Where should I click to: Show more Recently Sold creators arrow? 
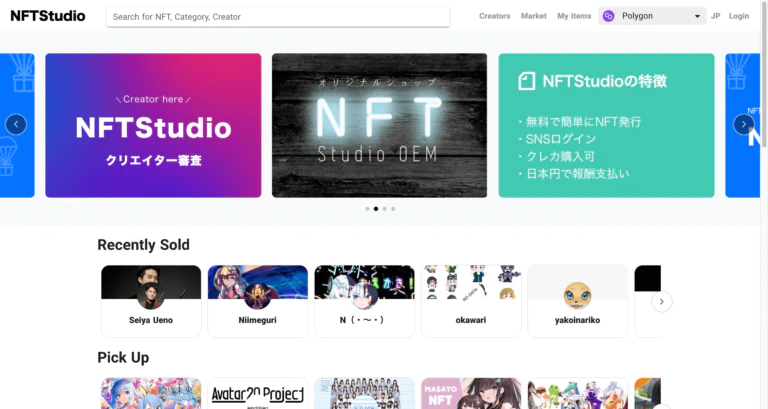click(x=661, y=302)
